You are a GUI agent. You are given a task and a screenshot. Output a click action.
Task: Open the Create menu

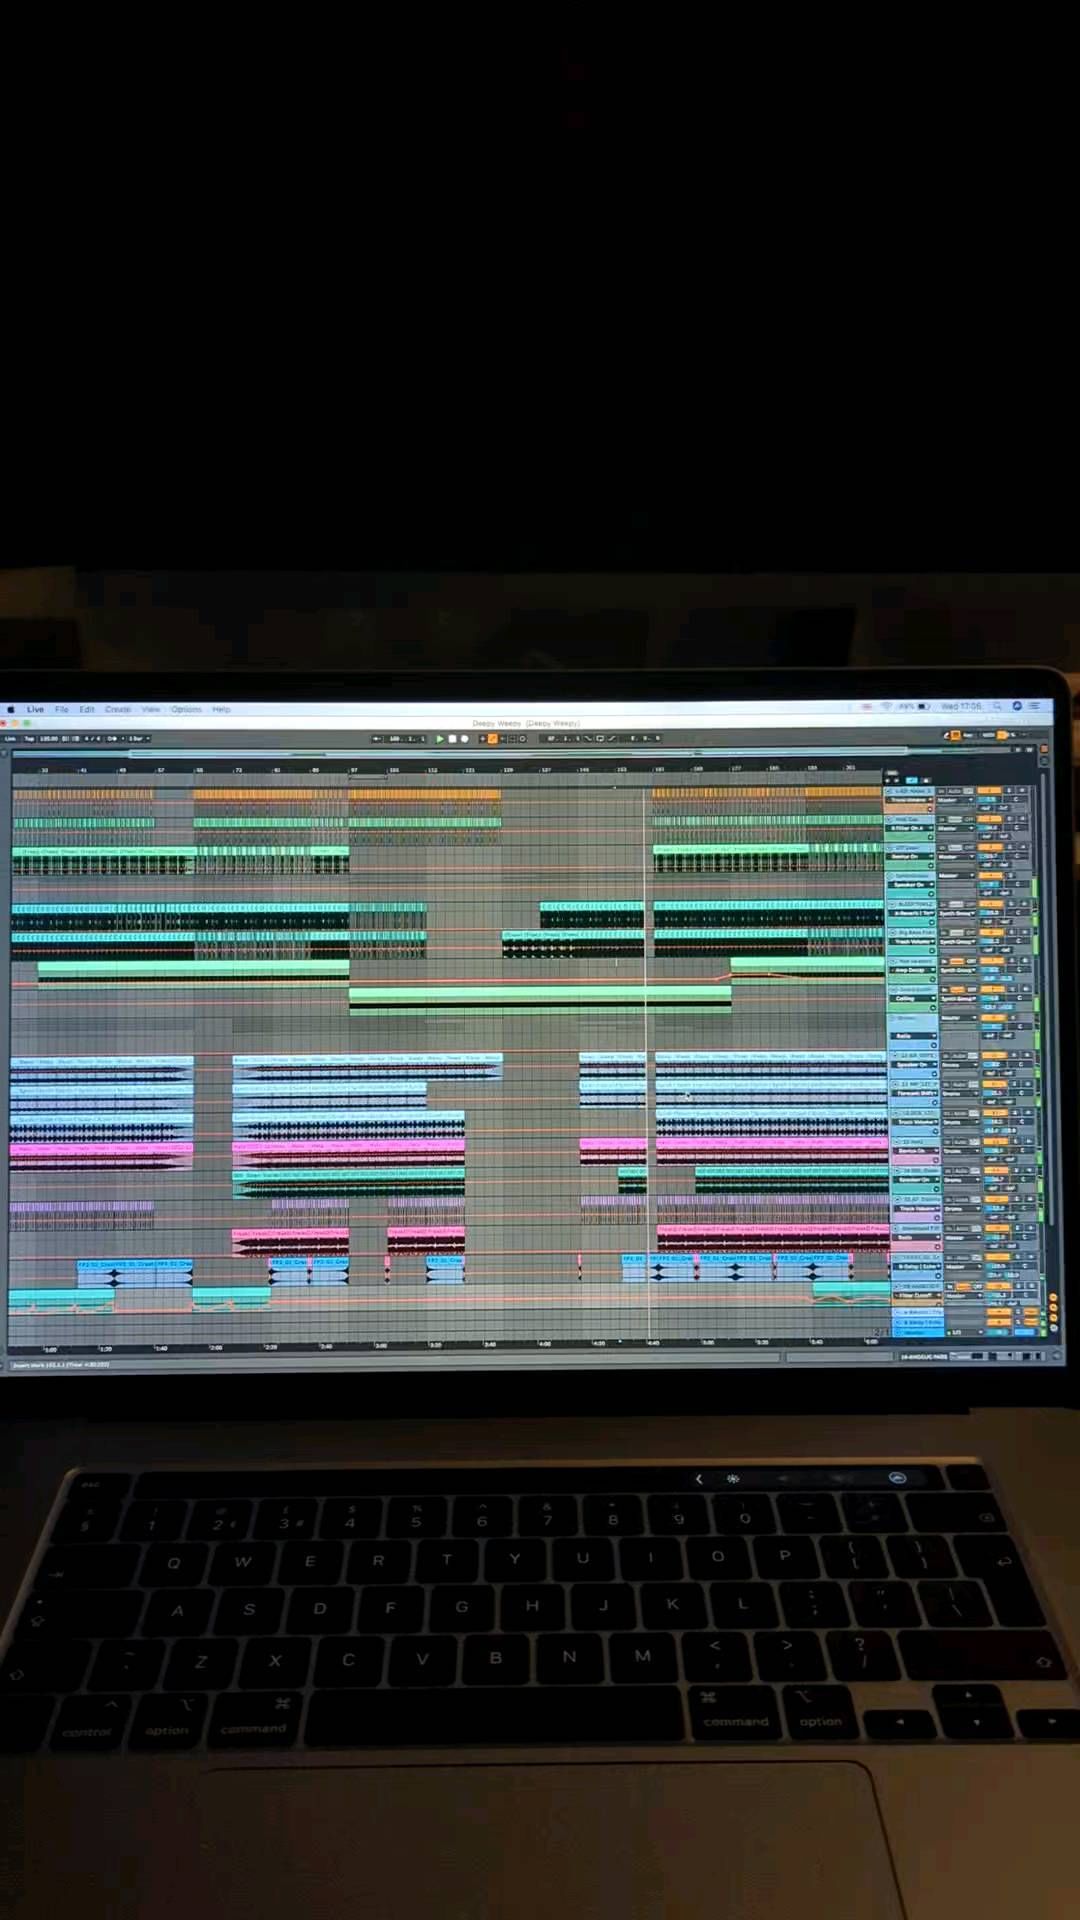point(118,709)
